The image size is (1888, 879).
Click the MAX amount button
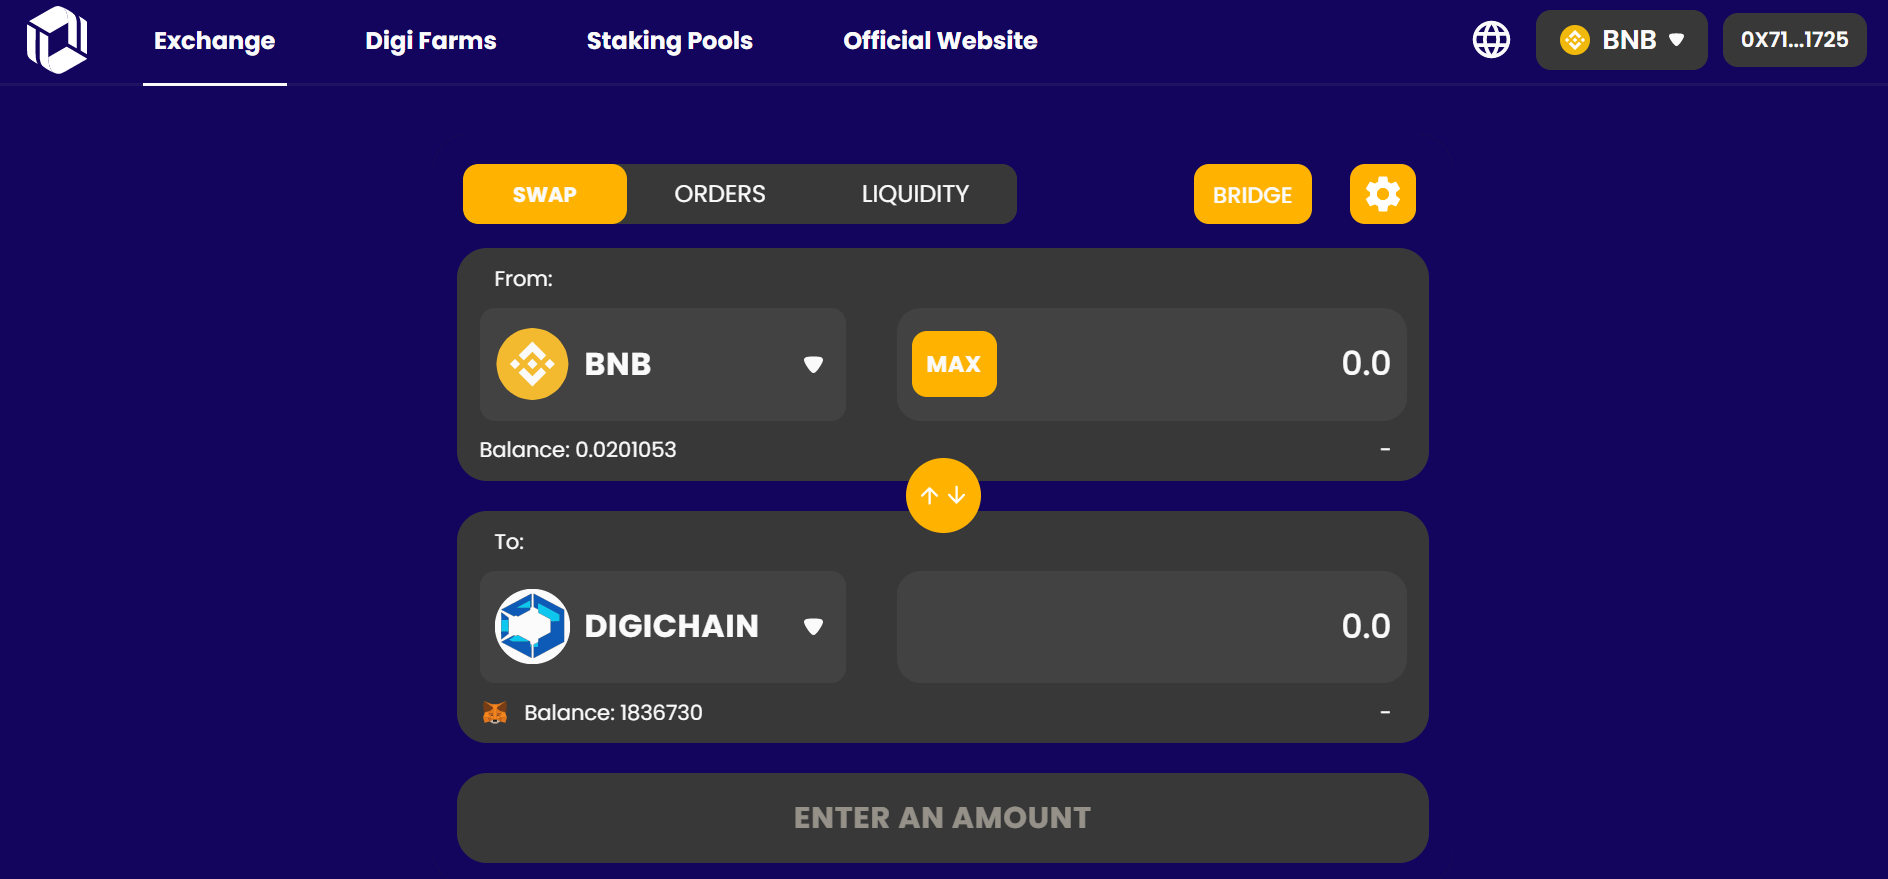954,364
